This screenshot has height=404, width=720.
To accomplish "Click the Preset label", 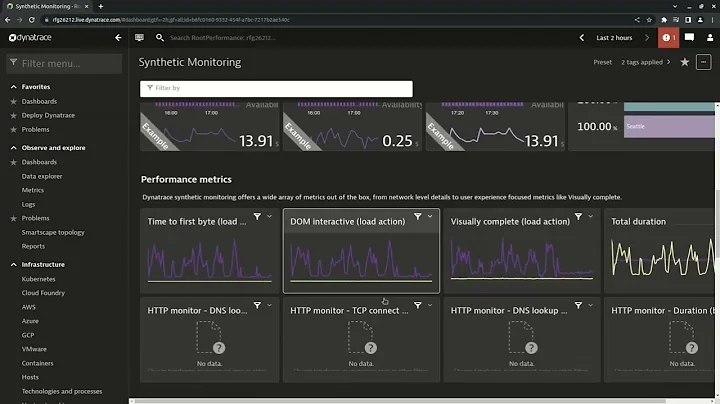I will [602, 62].
